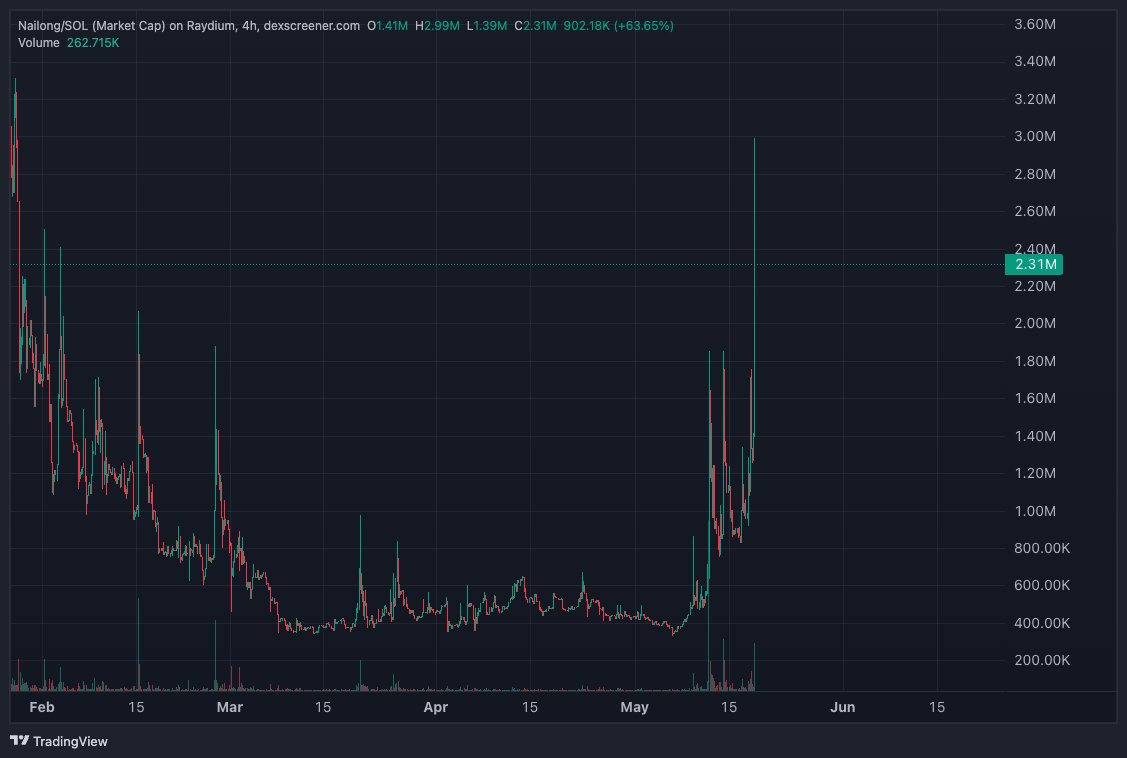The image size is (1127, 758).
Task: Click the open value O1.41M
Action: [x=387, y=26]
